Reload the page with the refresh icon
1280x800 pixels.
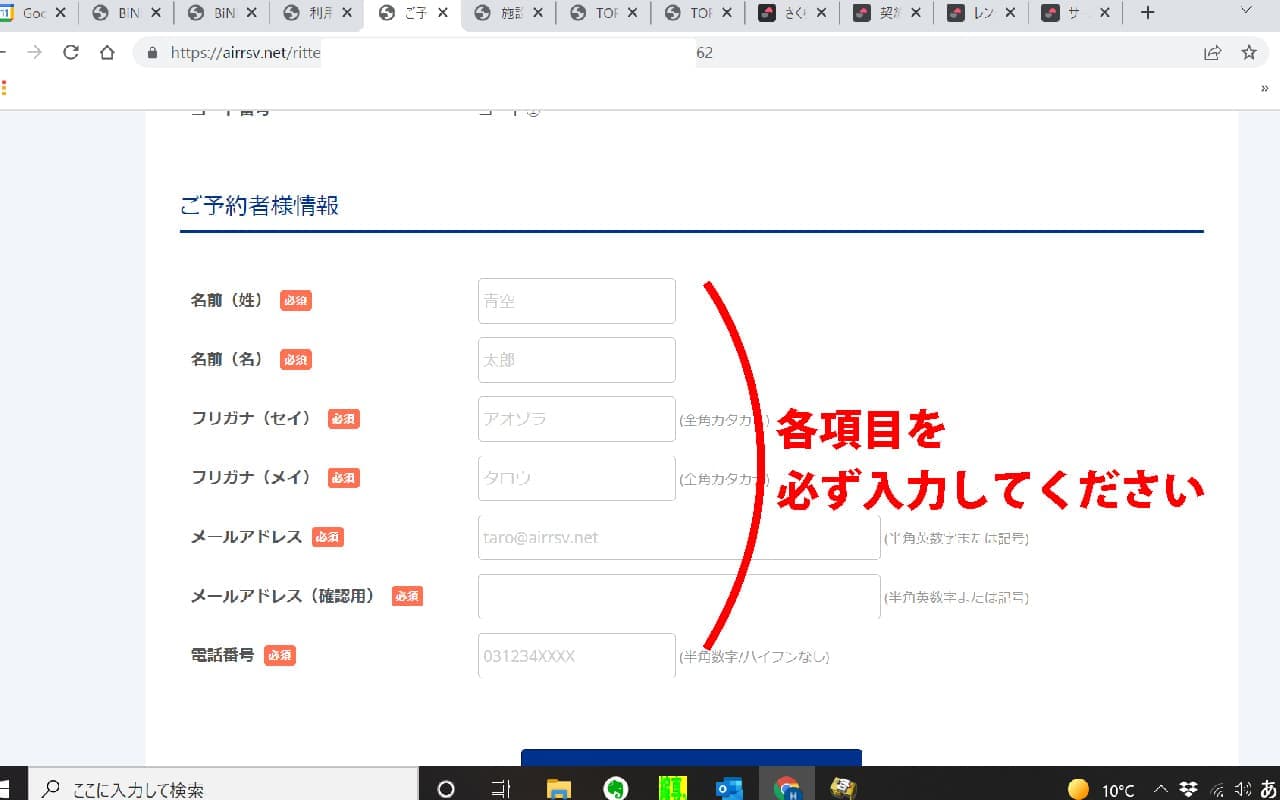click(71, 53)
